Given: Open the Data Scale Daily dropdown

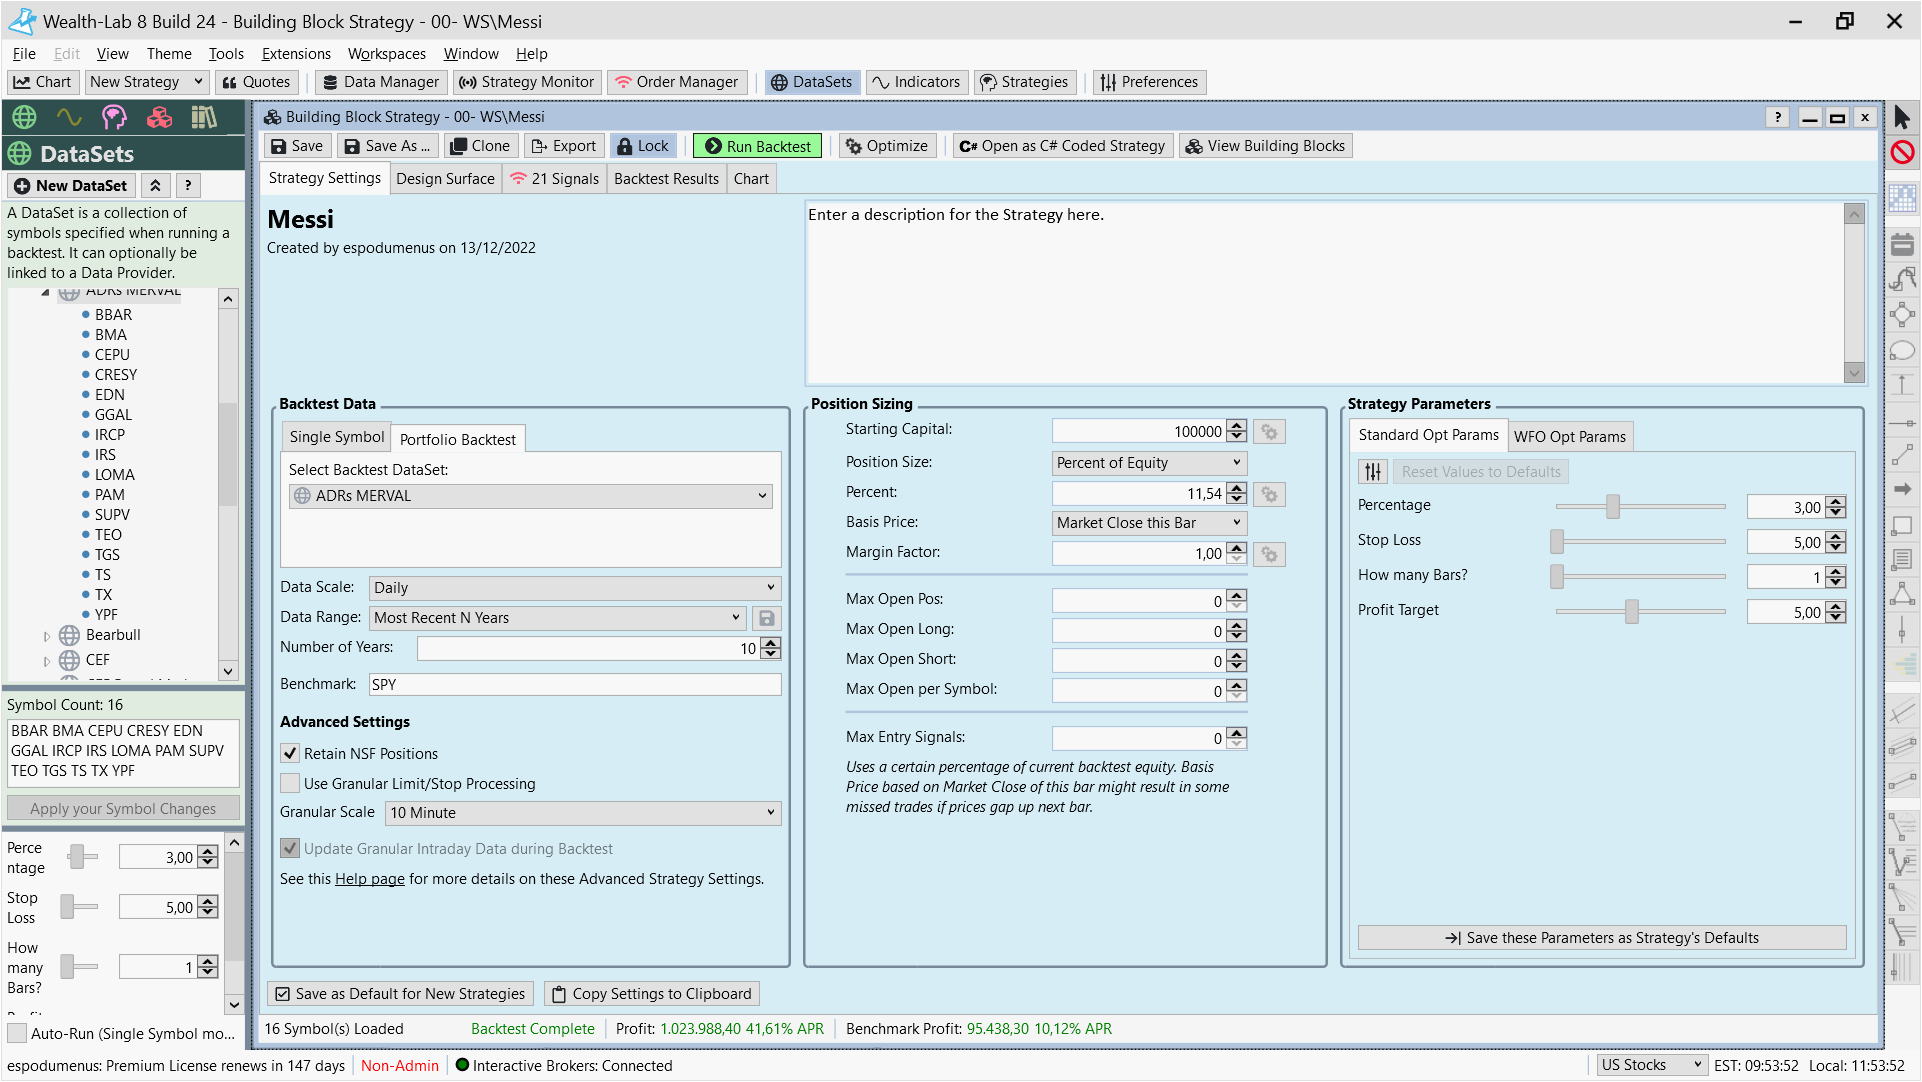Looking at the screenshot, I should pos(574,588).
